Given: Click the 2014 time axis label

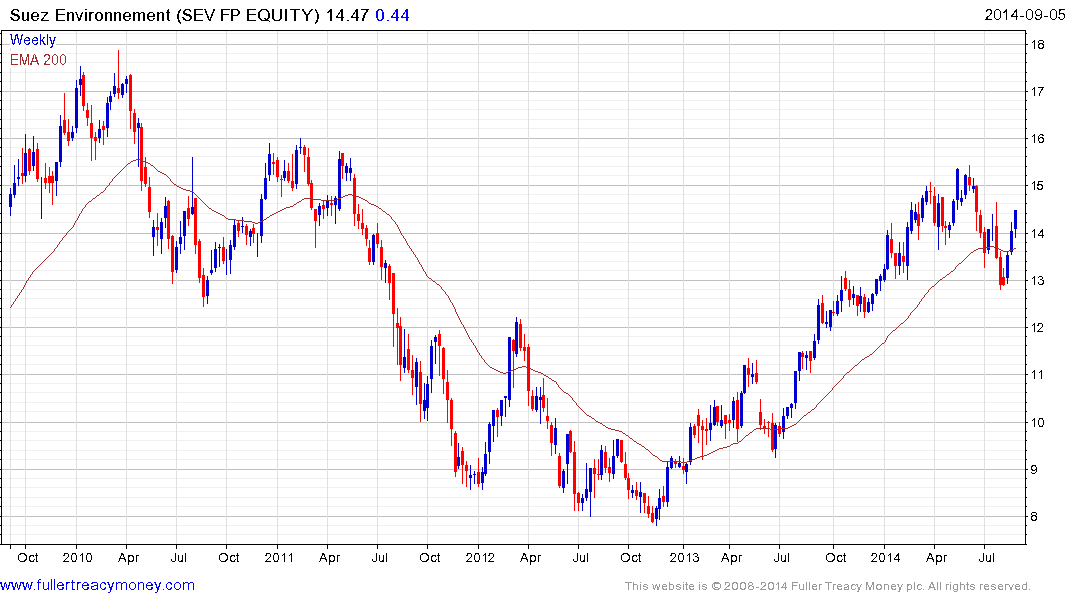Looking at the screenshot, I should pyautogui.click(x=885, y=557).
